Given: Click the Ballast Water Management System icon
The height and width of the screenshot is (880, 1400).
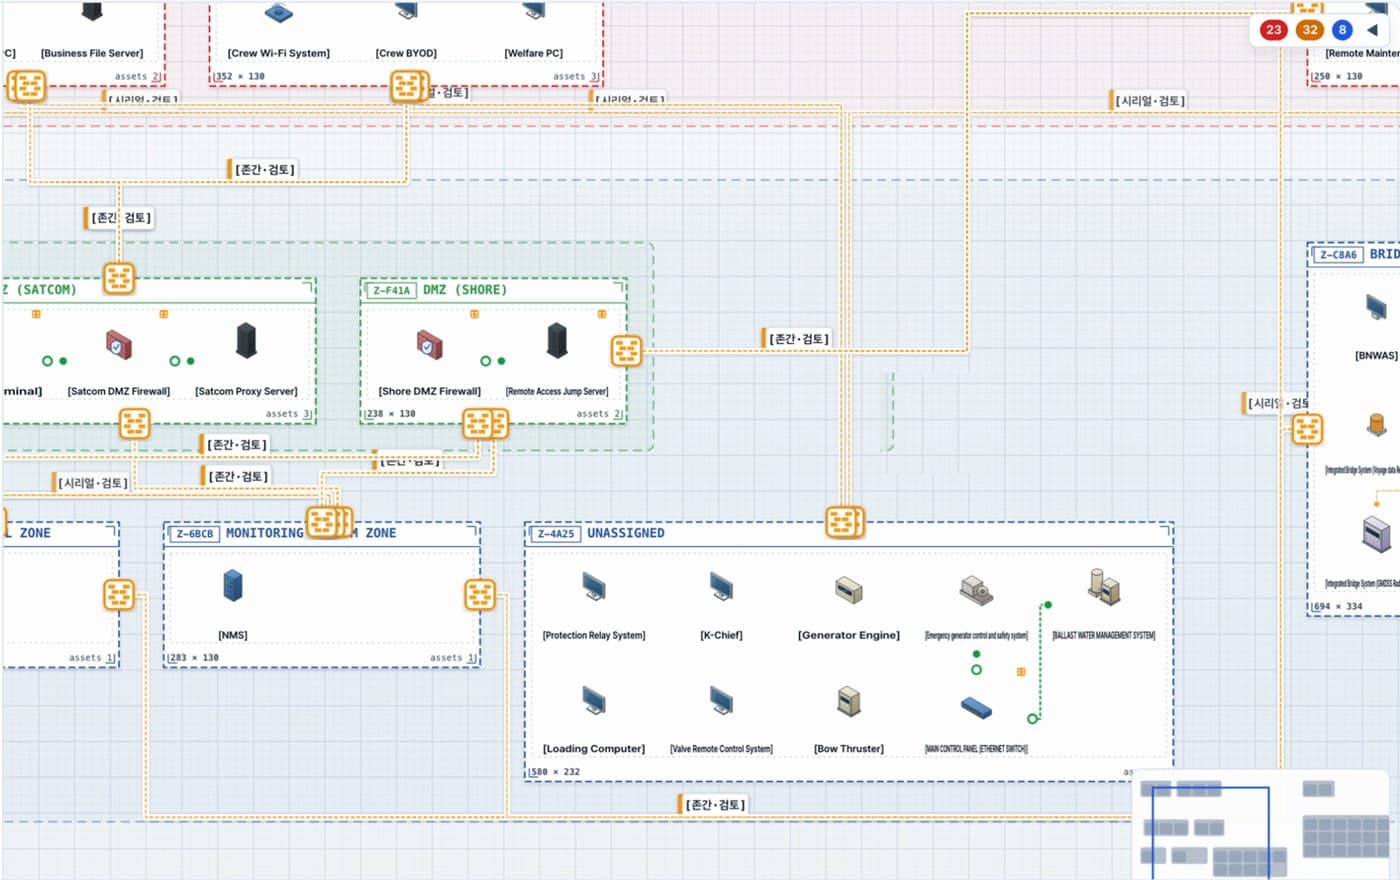Looking at the screenshot, I should click(x=1104, y=586).
